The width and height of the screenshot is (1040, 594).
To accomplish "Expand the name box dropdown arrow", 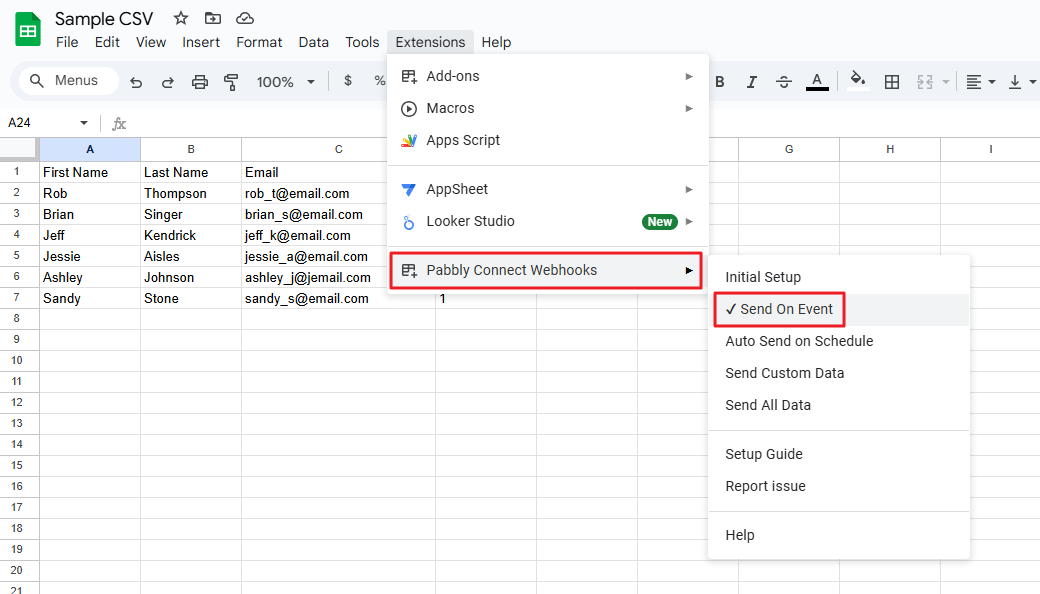I will tap(84, 123).
